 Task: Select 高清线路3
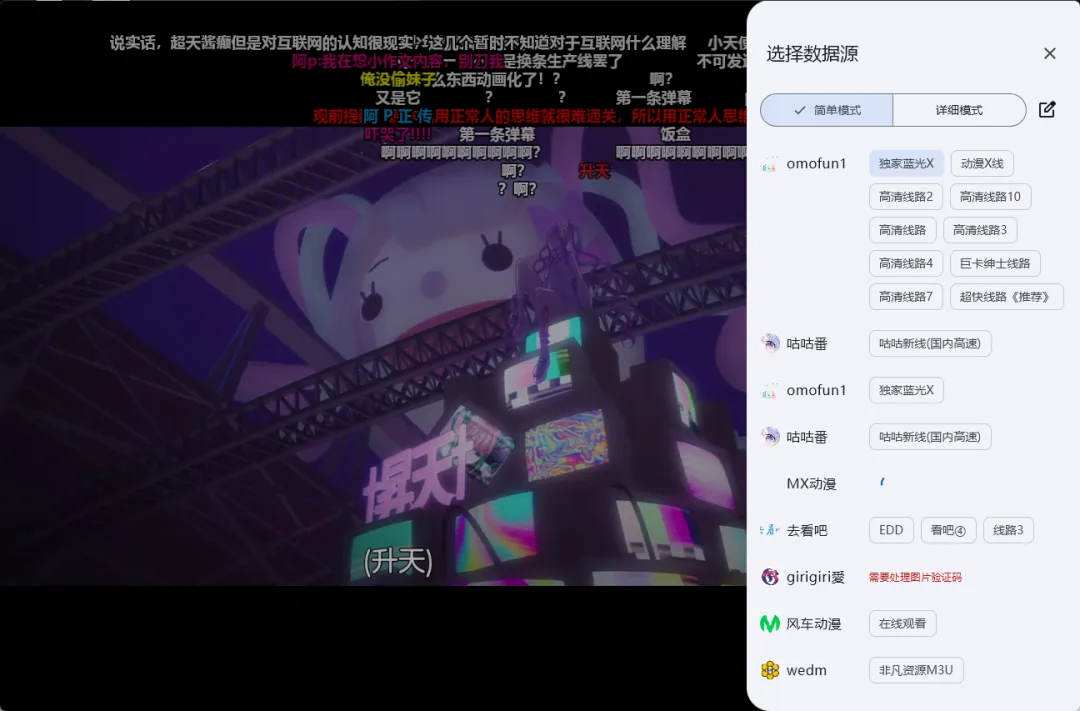coord(979,230)
